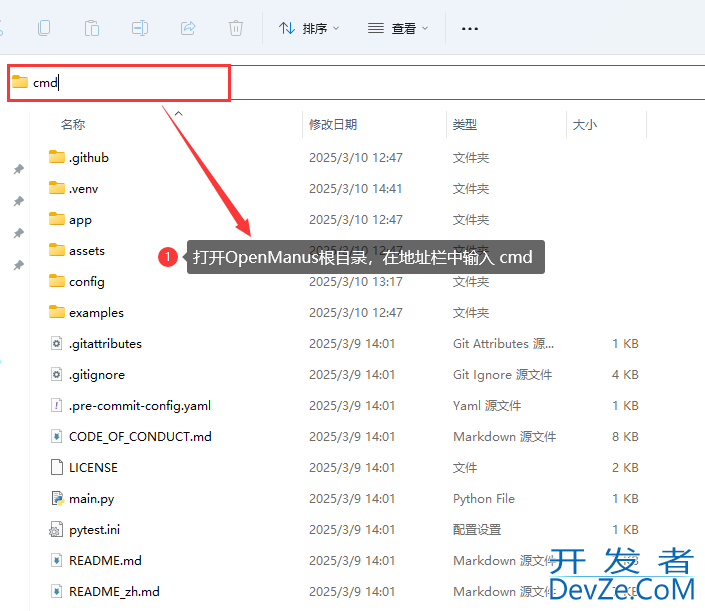Click the Python File type of main.py

pos(484,499)
